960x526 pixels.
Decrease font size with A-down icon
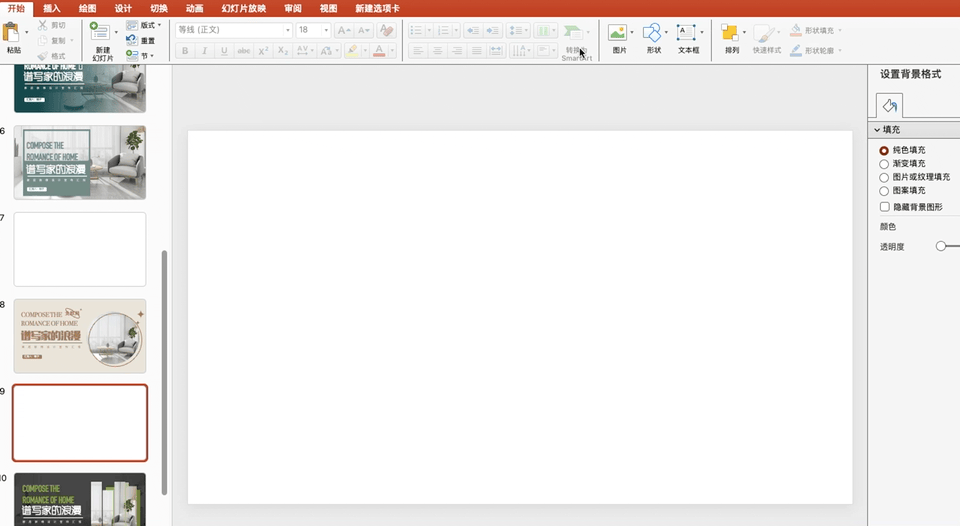(364, 30)
